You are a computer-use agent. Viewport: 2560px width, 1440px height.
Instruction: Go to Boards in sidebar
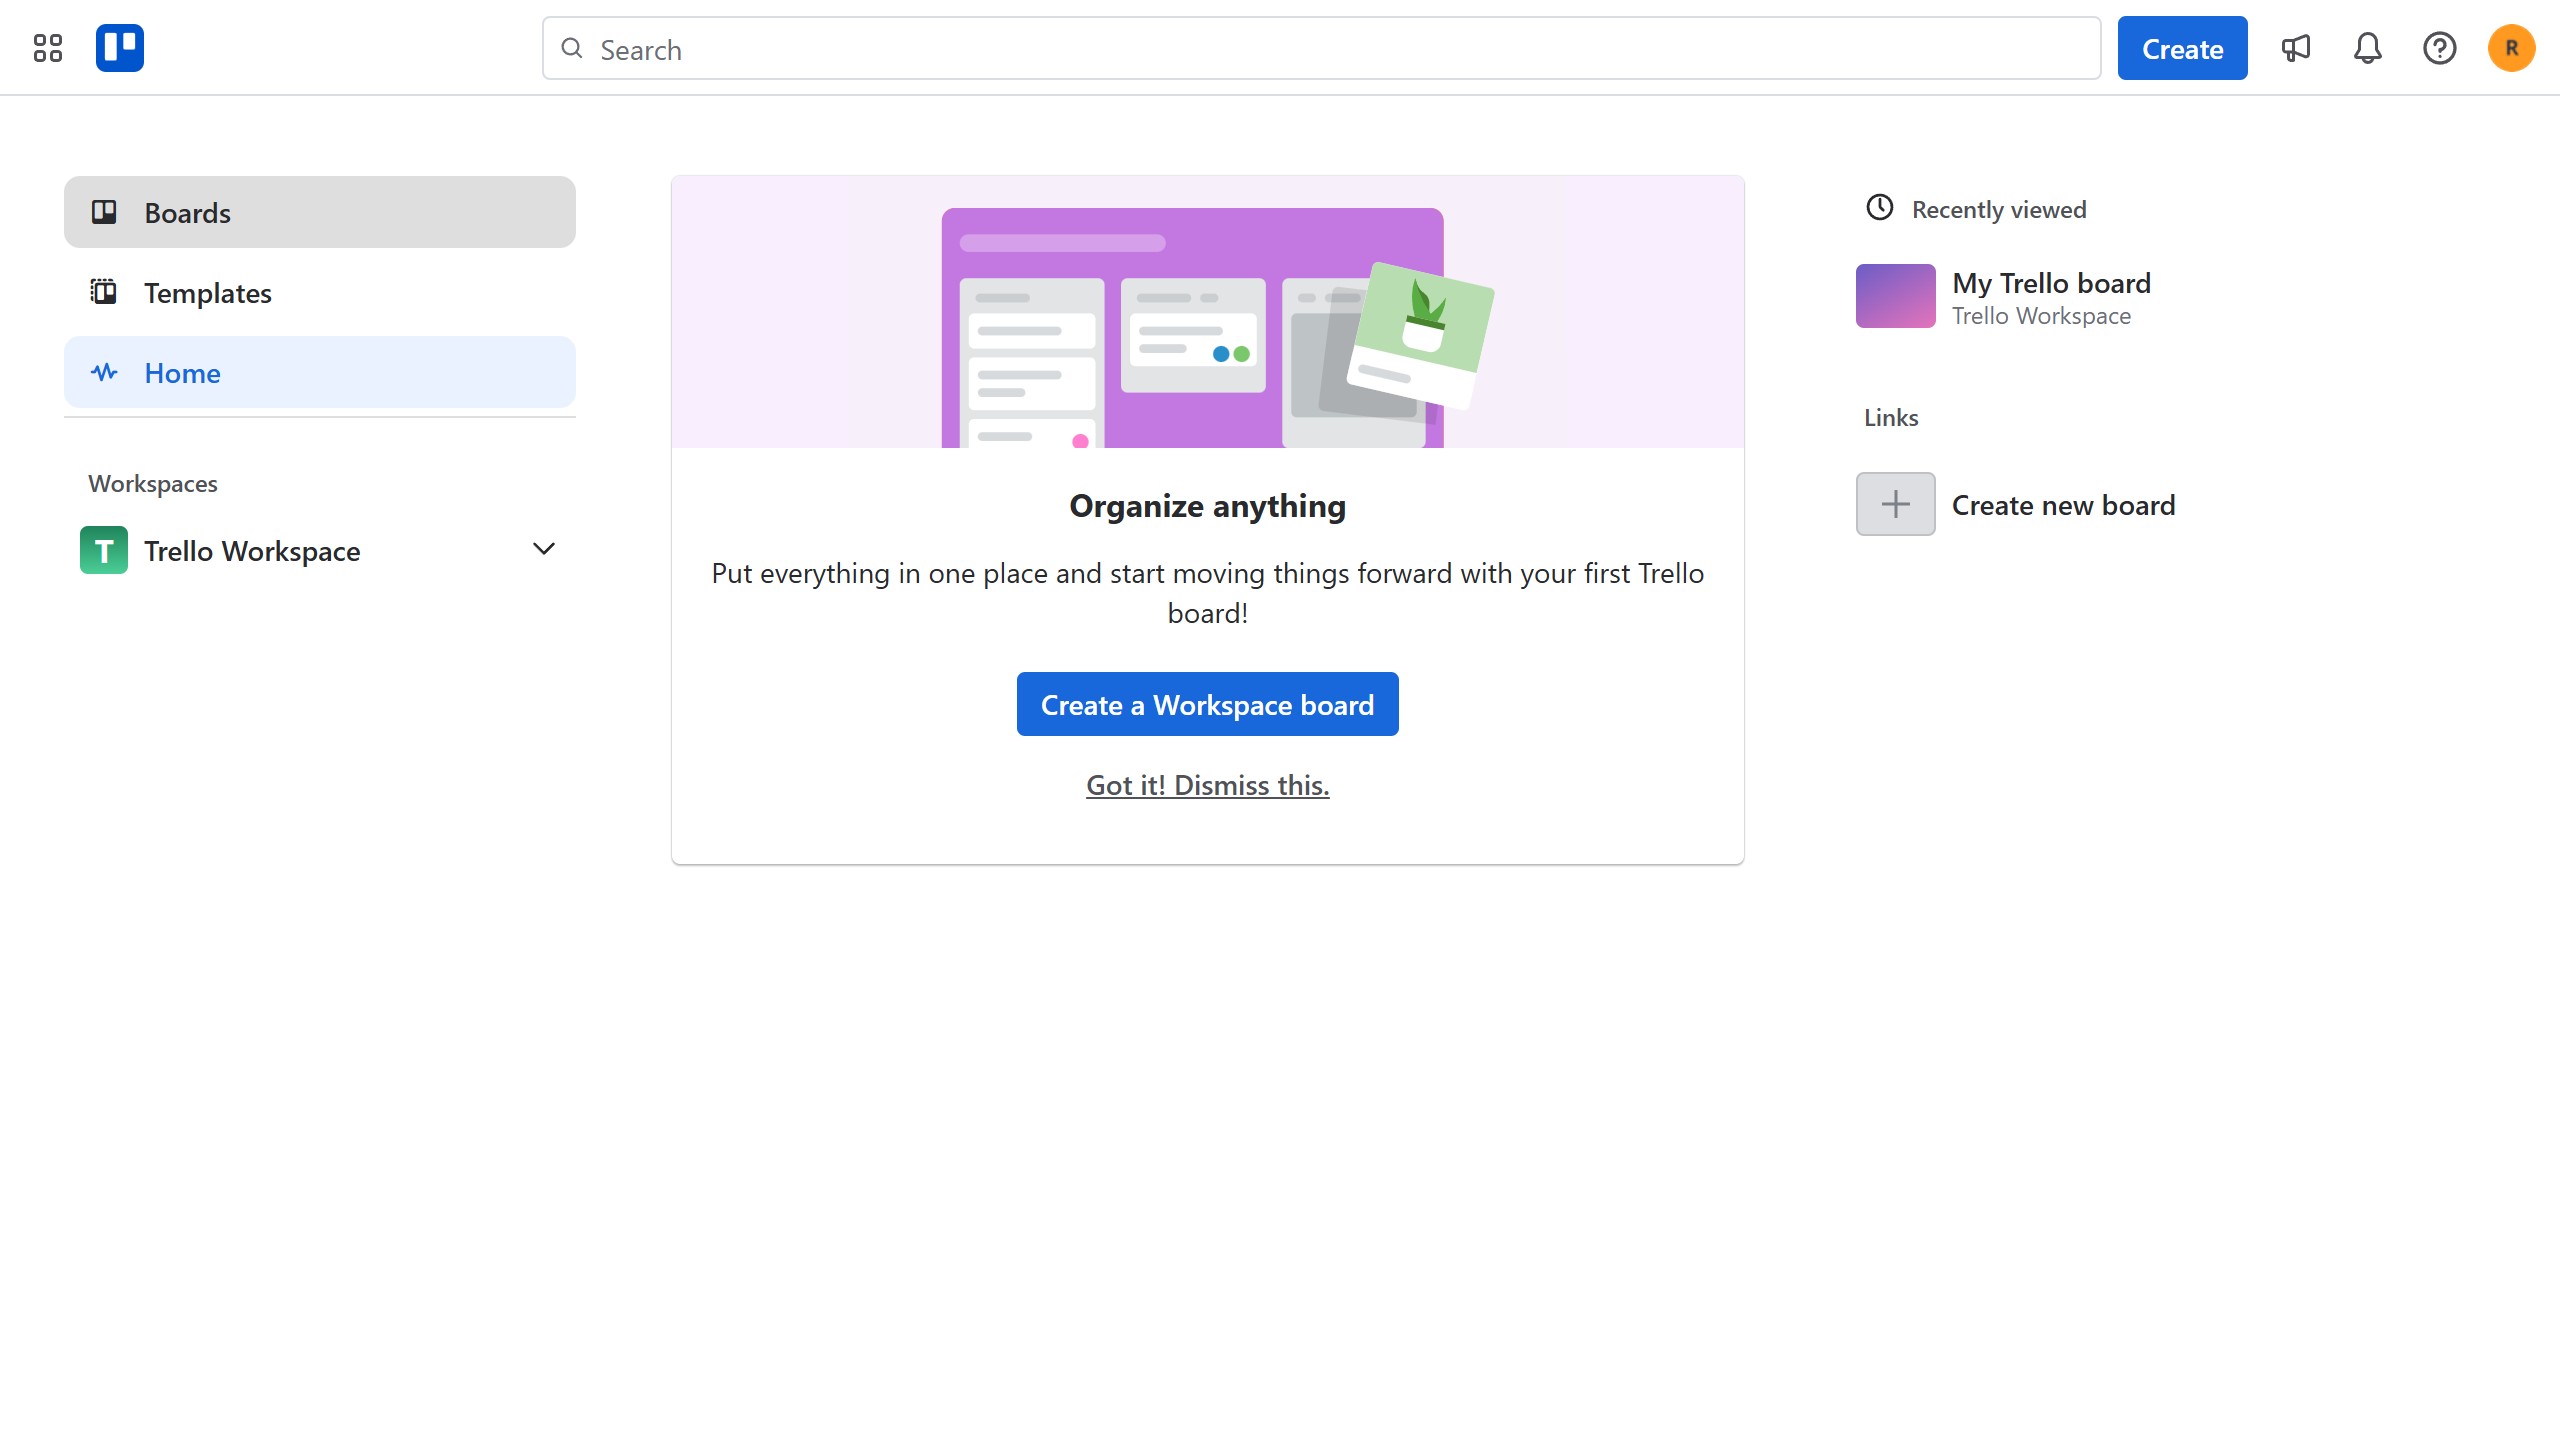pos(320,212)
